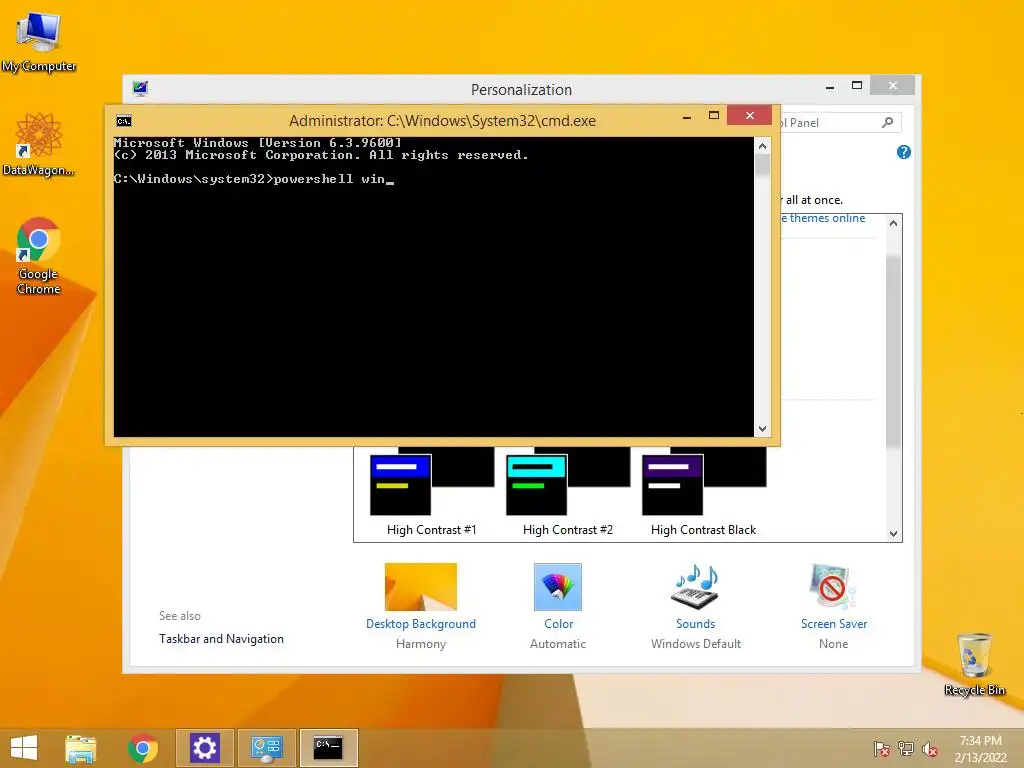The image size is (1024, 768).
Task: Click the cmd.exe title bar system icon
Action: [124, 121]
